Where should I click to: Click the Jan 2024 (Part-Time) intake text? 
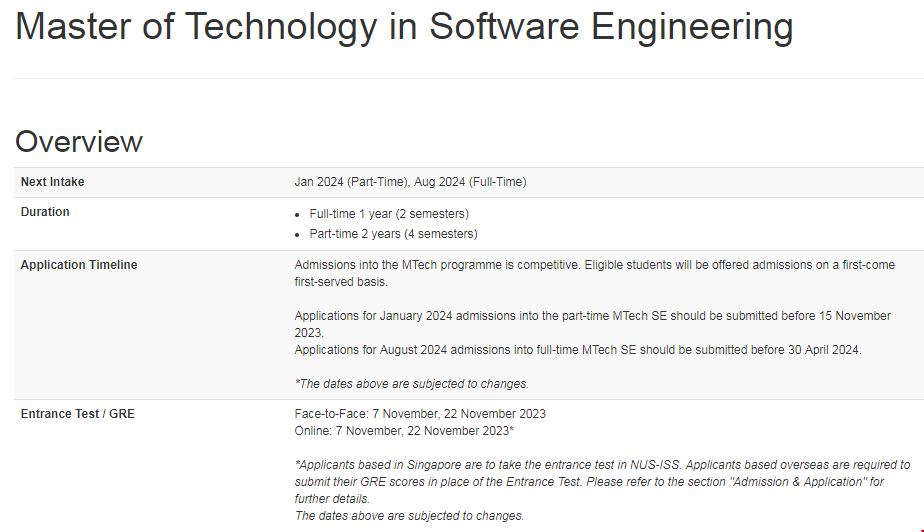click(x=348, y=182)
